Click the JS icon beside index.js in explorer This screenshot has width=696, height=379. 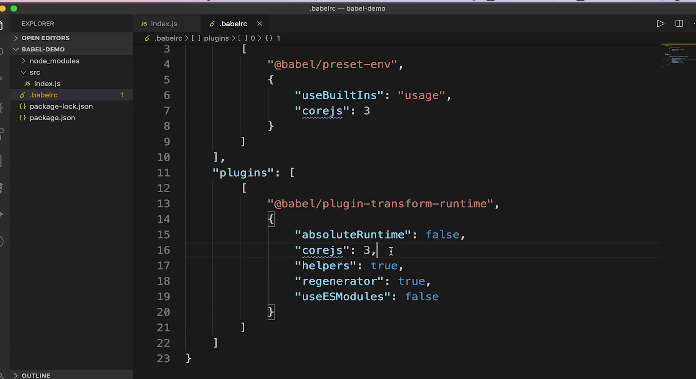(x=28, y=83)
